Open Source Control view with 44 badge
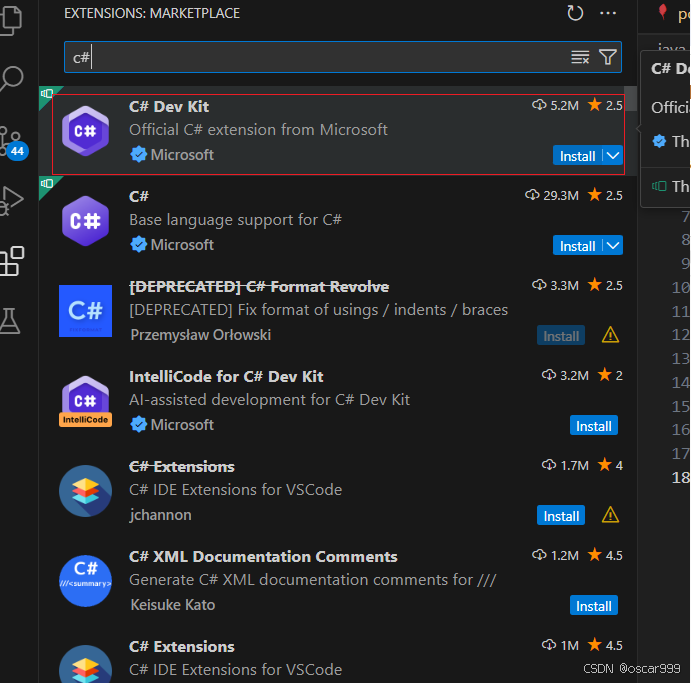The image size is (691, 683). click(13, 143)
